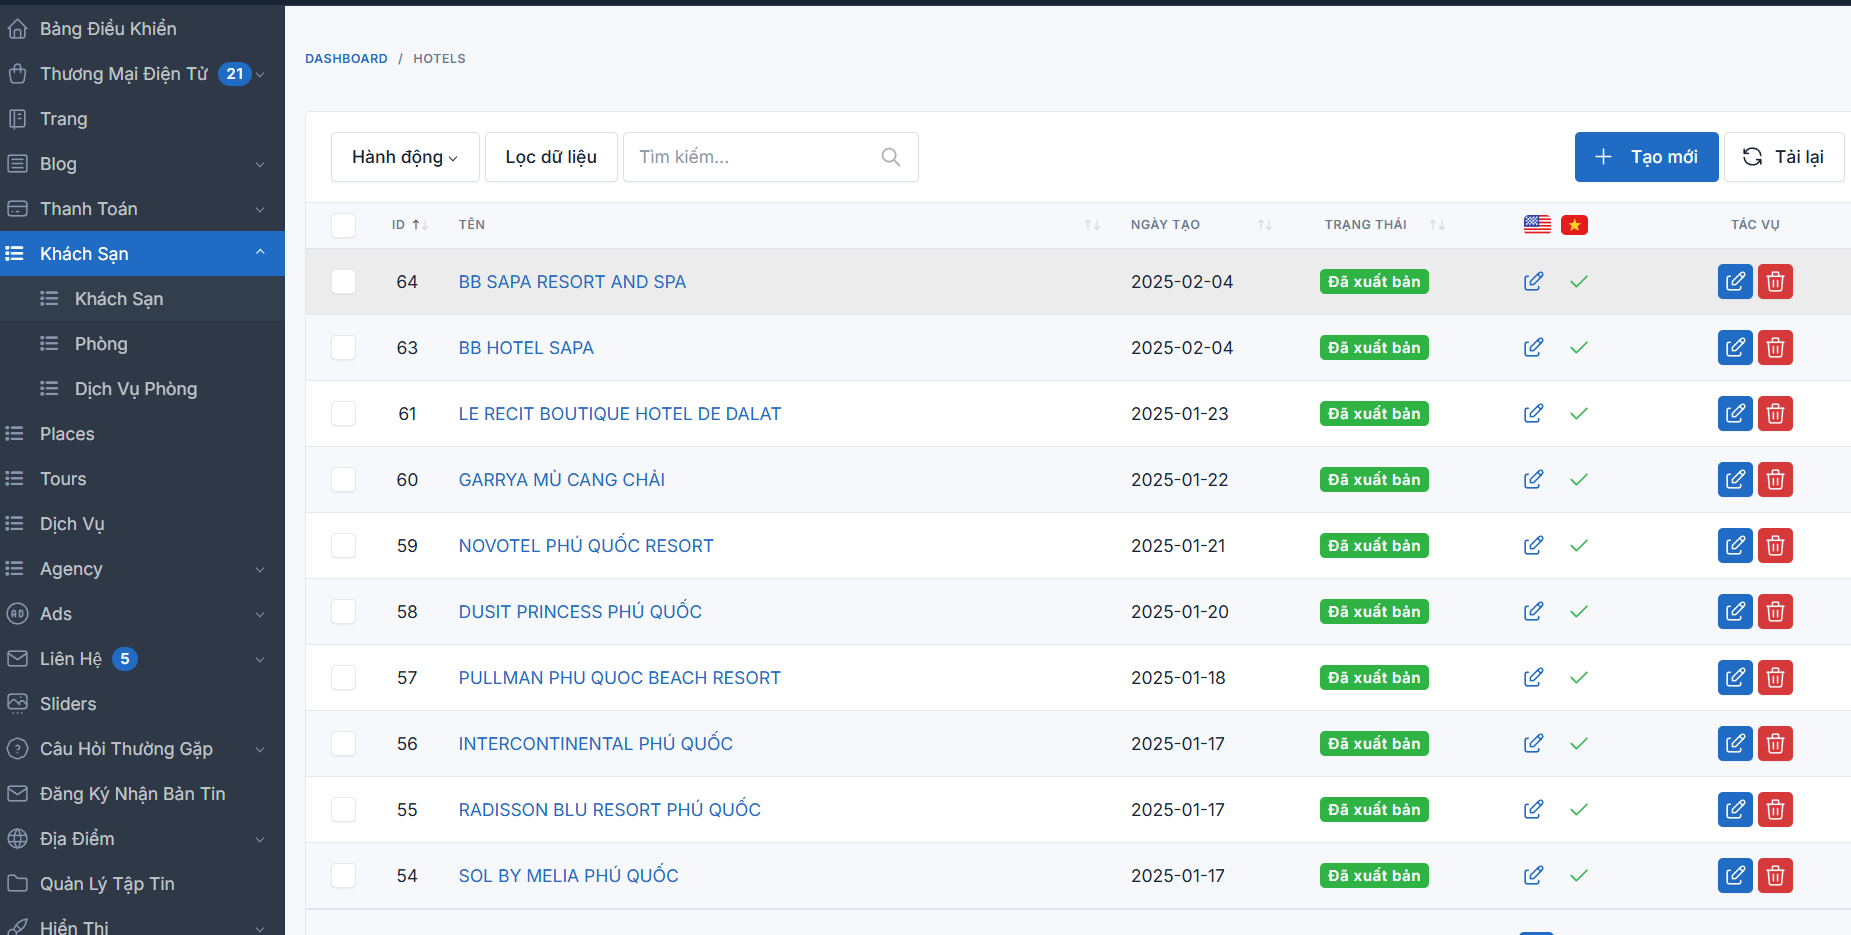Go to Tours in sidebar
The width and height of the screenshot is (1851, 935).
pyautogui.click(x=142, y=479)
